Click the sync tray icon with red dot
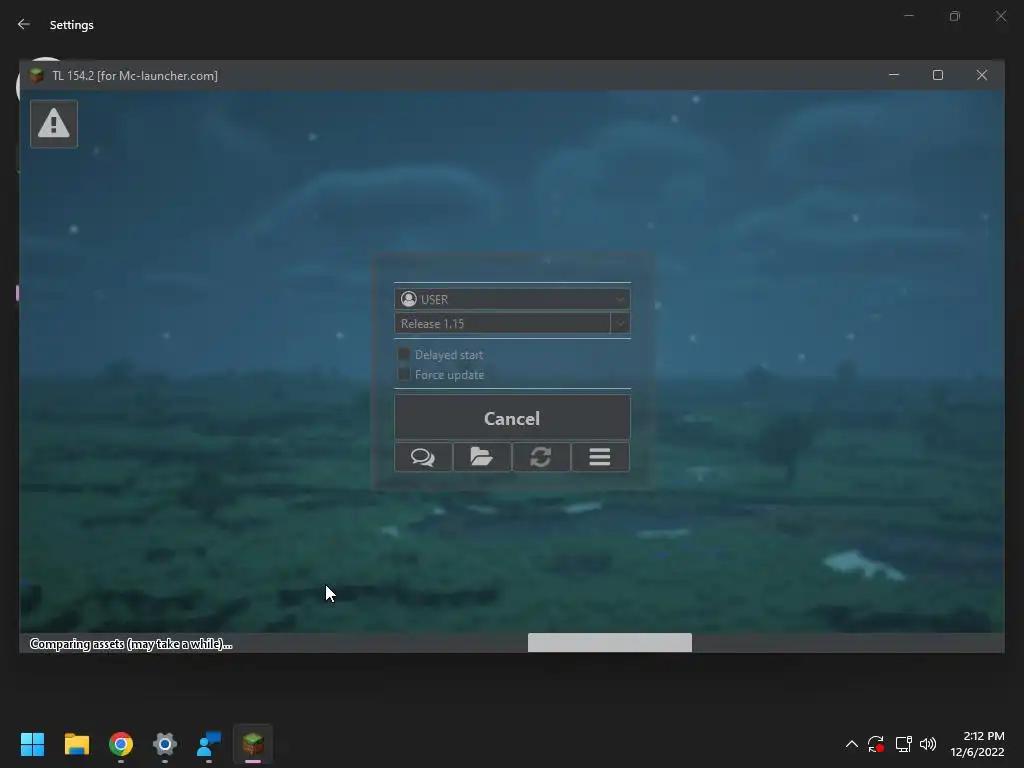The image size is (1024, 768). 876,744
